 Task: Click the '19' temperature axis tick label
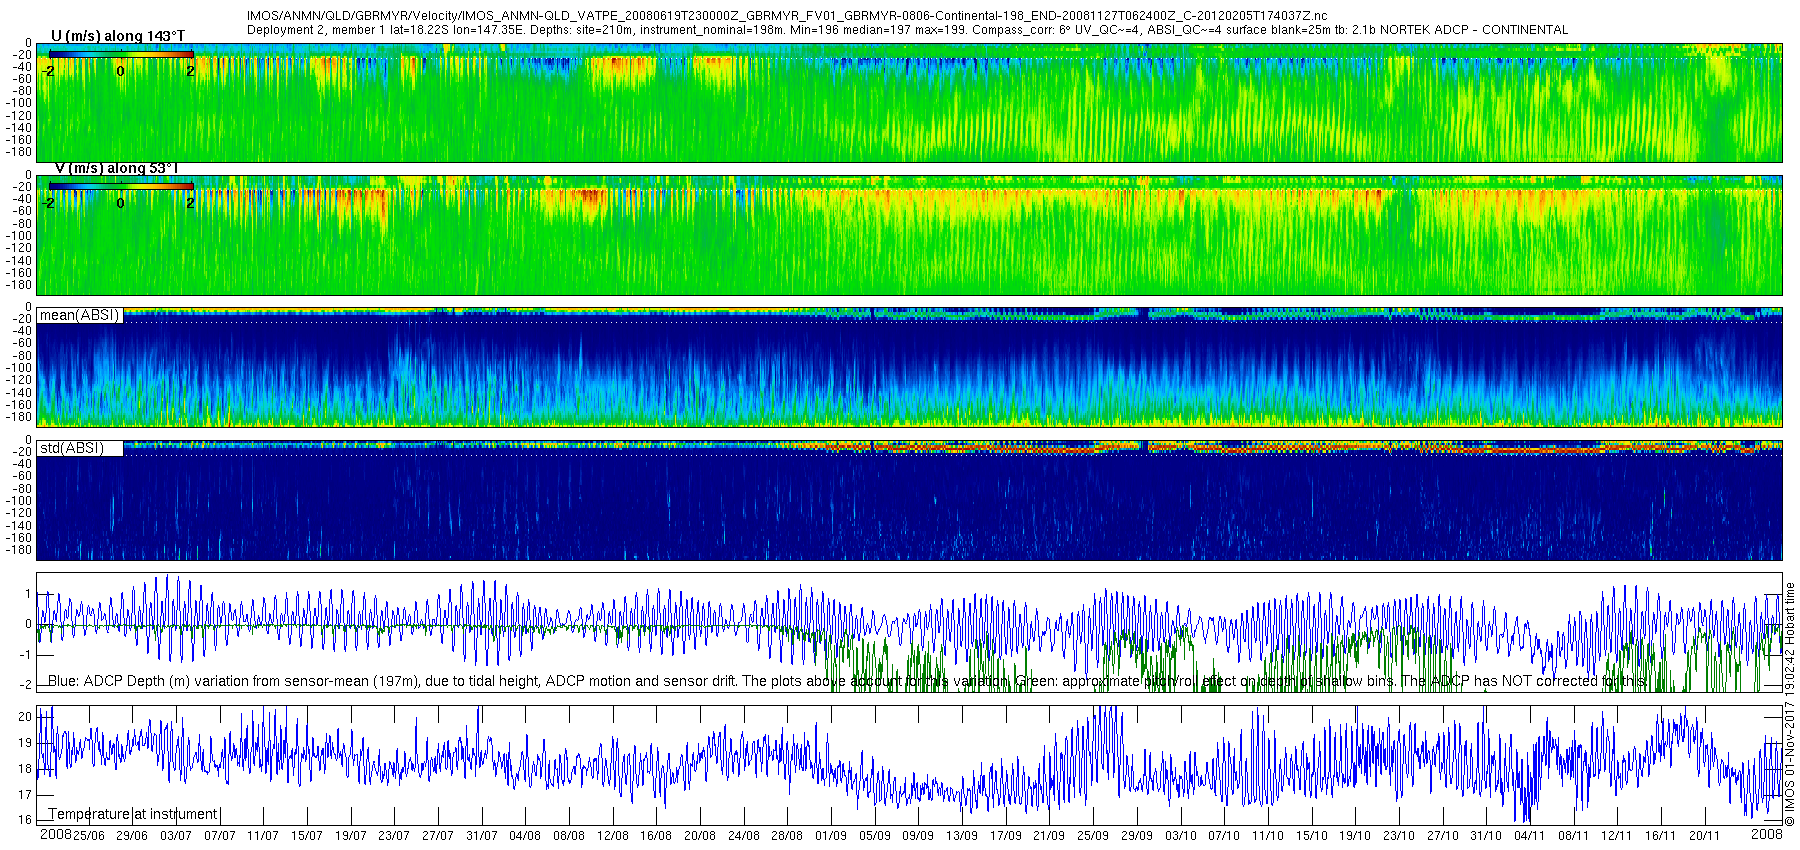pyautogui.click(x=25, y=743)
